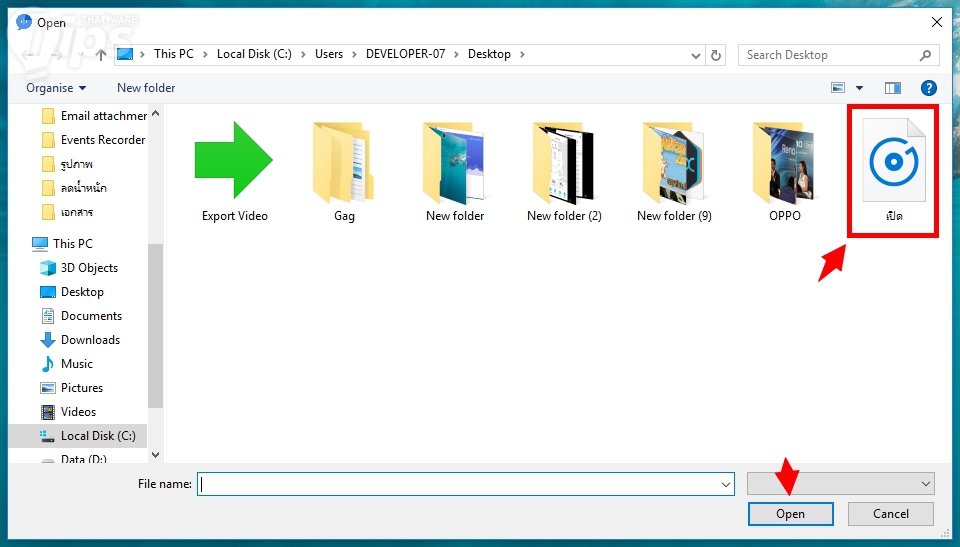Click the Pictures icon in sidebar
Image resolution: width=960 pixels, height=547 pixels.
pos(48,388)
